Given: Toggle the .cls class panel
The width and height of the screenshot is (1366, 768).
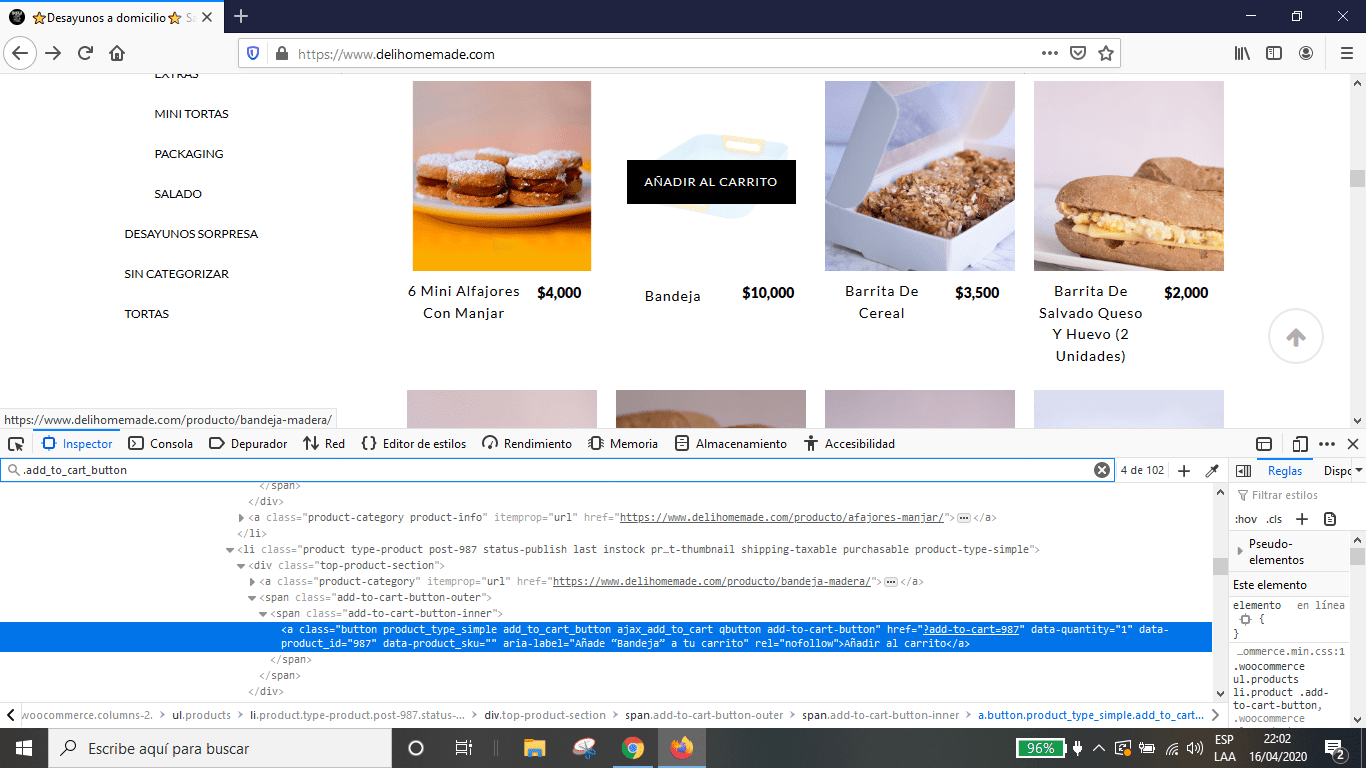Looking at the screenshot, I should coord(1274,519).
